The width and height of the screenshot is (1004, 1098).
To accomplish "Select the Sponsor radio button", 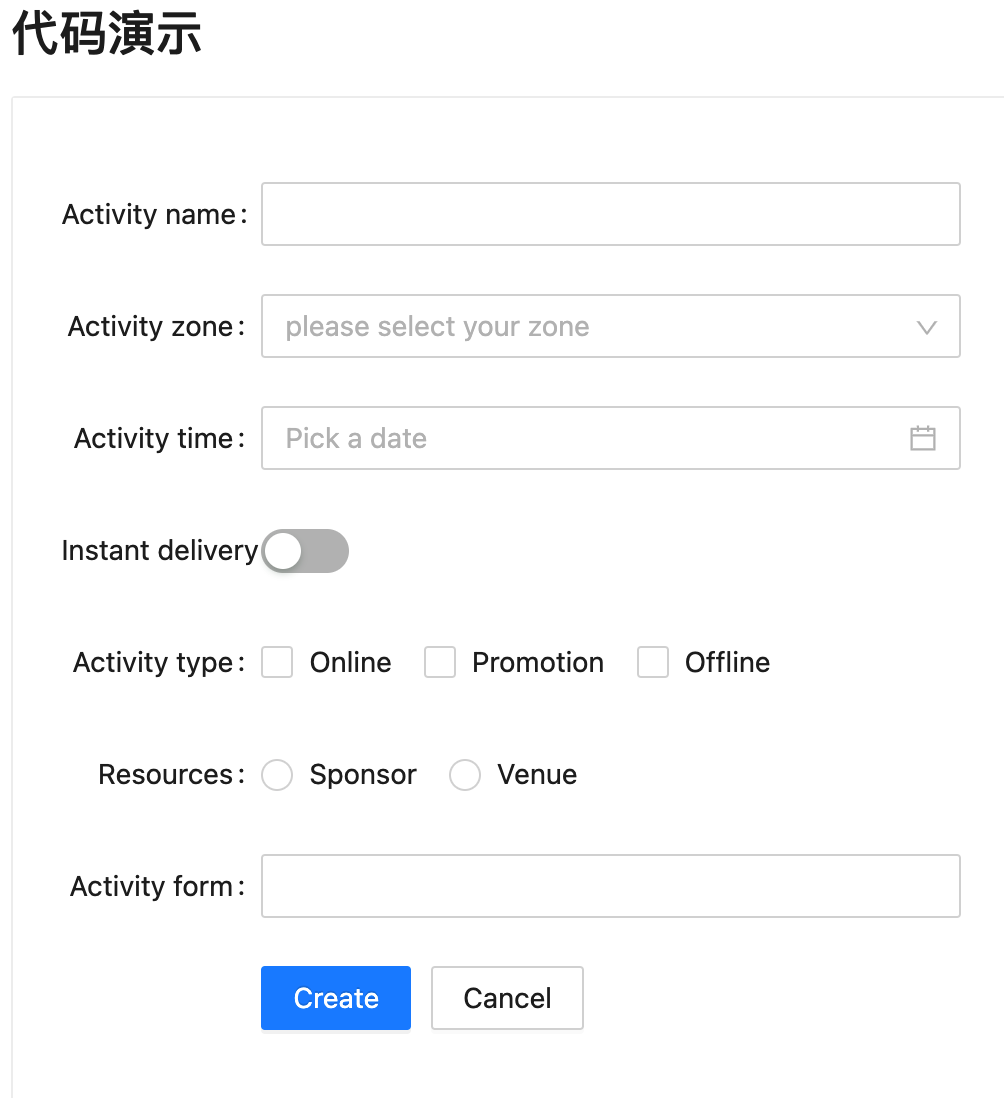I will (x=277, y=774).
